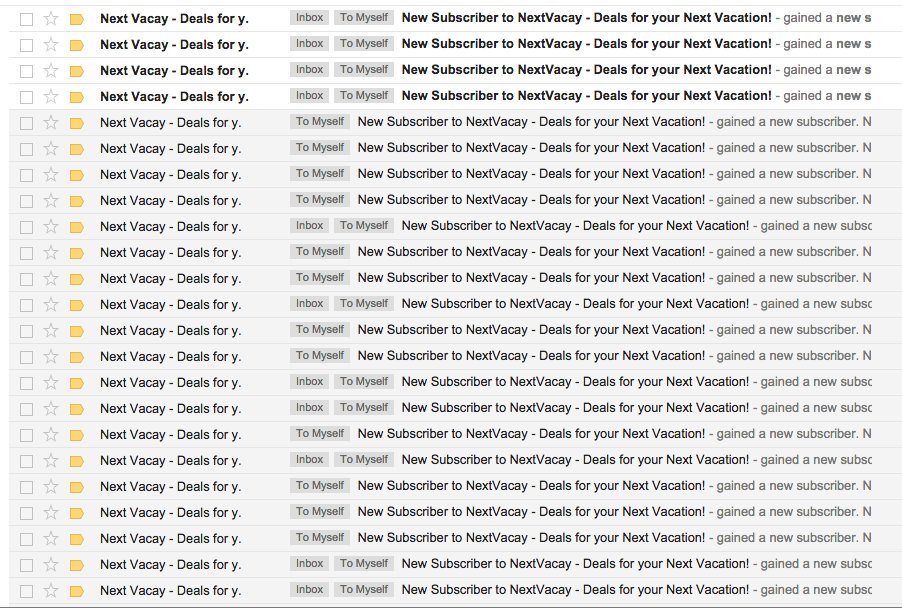Star the topmost unread Next Vacay email

click(x=51, y=19)
